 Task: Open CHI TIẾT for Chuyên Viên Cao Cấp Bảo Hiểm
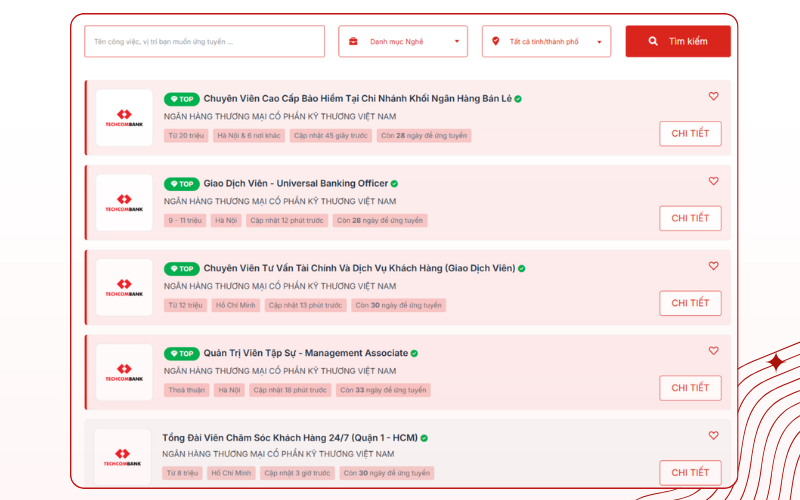coord(690,134)
